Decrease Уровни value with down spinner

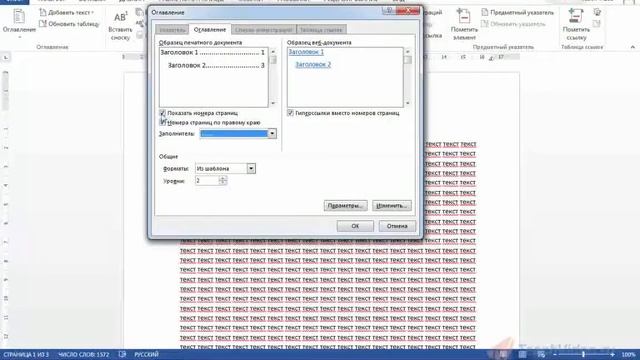(x=222, y=183)
